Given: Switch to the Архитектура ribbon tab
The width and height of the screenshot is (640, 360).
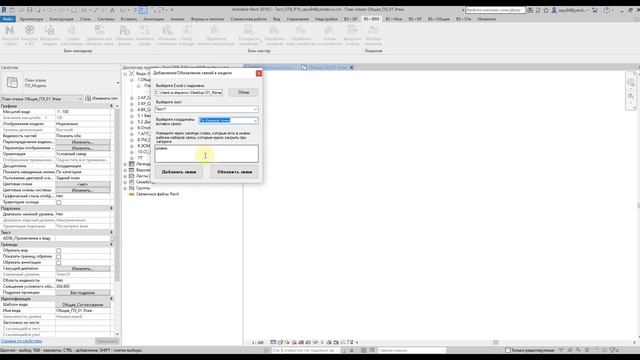Looking at the screenshot, I should pos(31,19).
